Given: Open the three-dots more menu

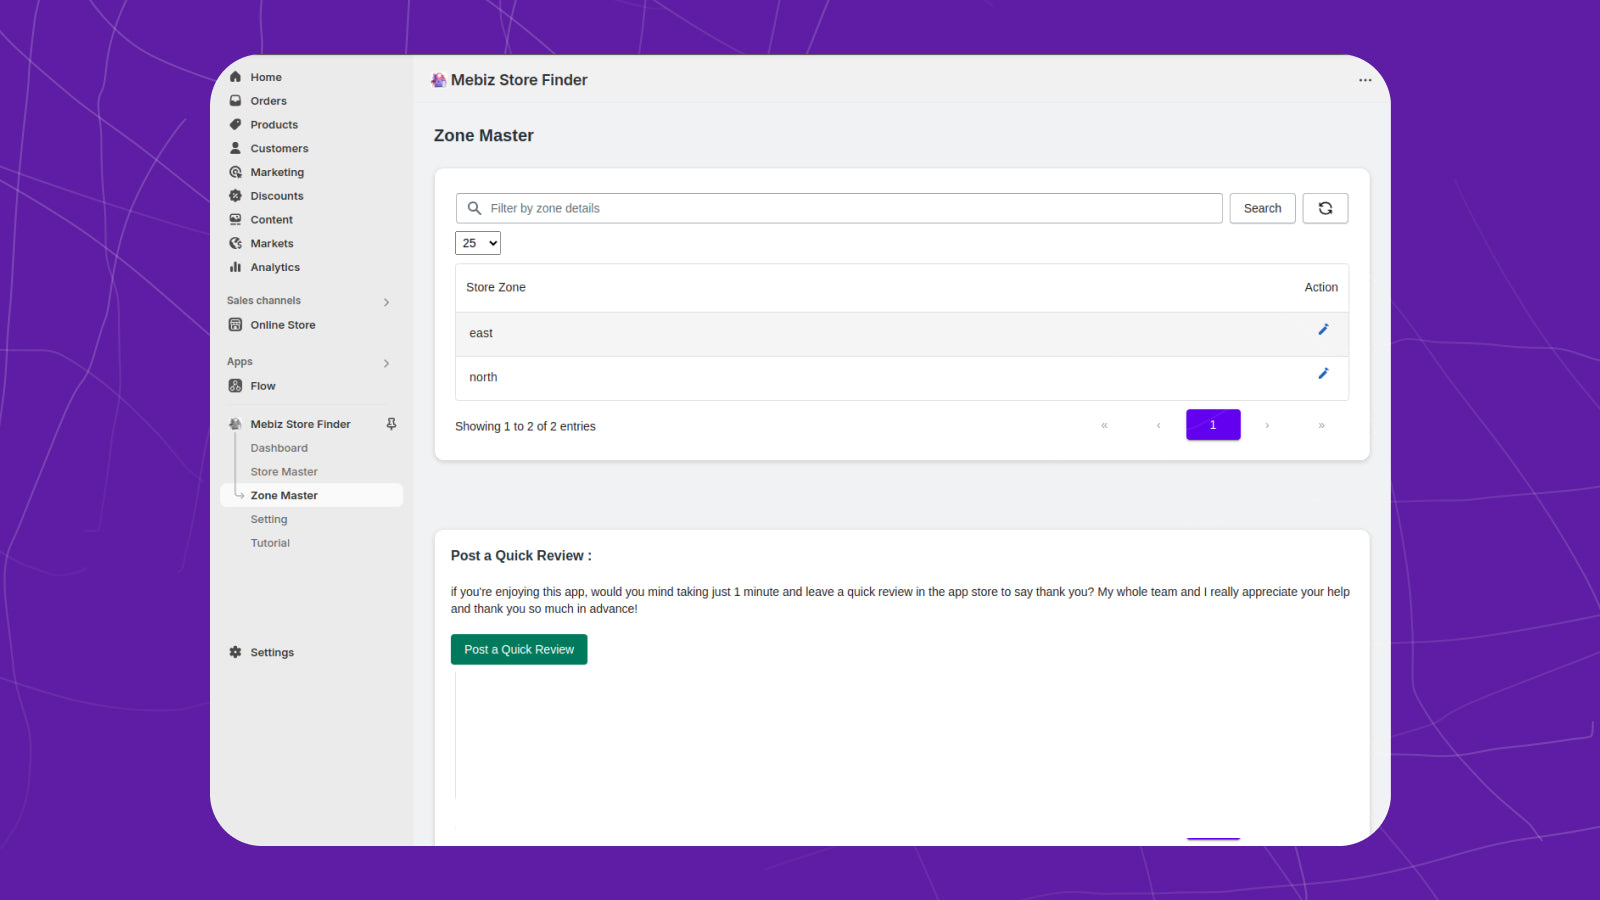Looking at the screenshot, I should (1365, 80).
